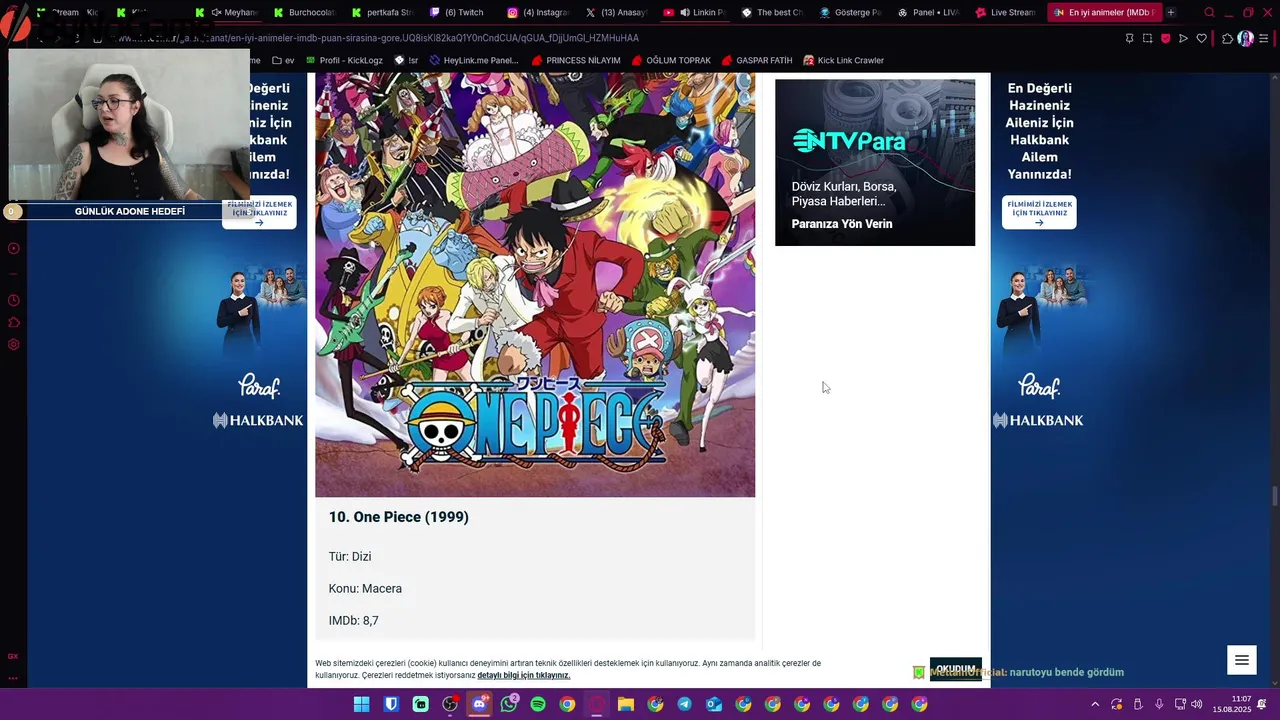Click left Halkbank 'Filmimizi izlemek için tıklayınız' button
This screenshot has width=1280, height=720.
click(259, 212)
